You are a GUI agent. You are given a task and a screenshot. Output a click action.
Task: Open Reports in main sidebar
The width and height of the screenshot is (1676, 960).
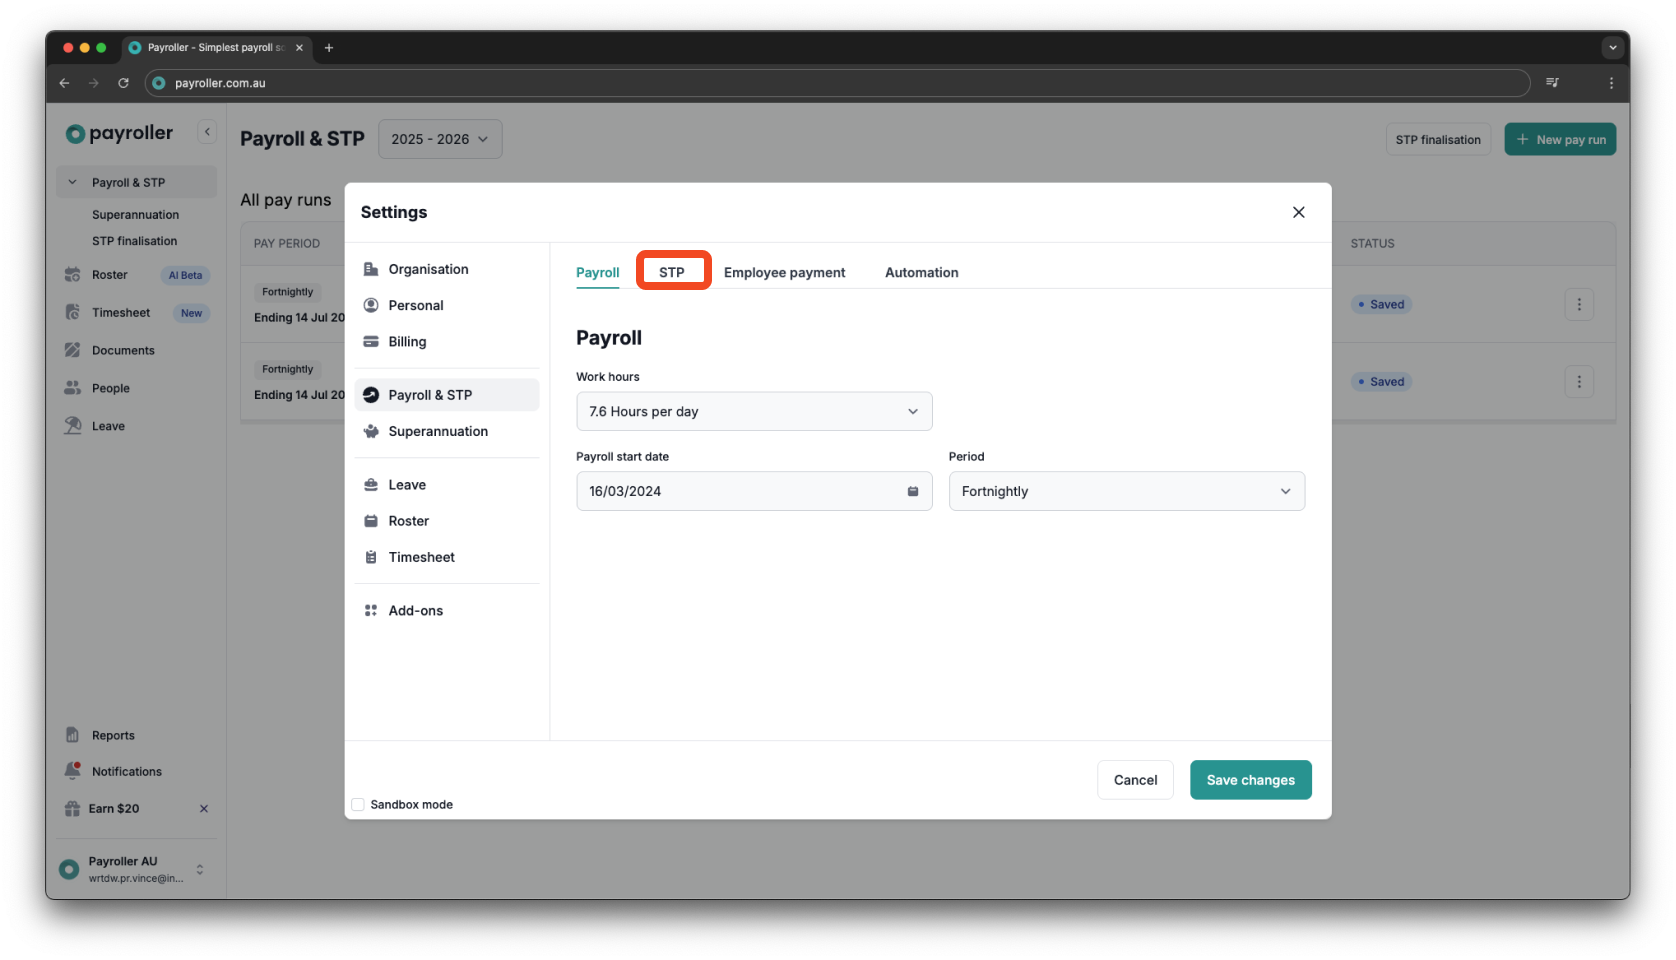click(x=113, y=735)
